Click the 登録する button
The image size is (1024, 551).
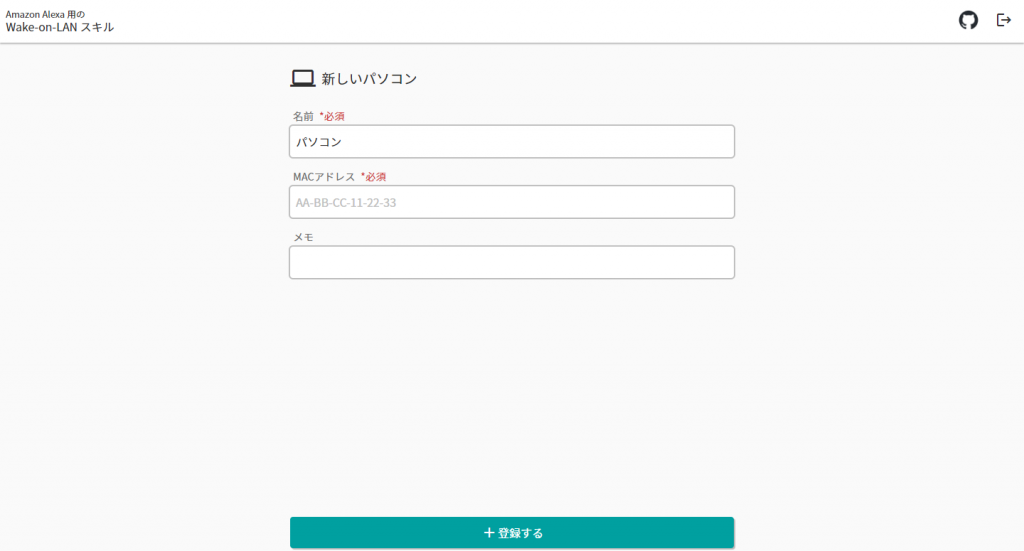click(x=512, y=533)
